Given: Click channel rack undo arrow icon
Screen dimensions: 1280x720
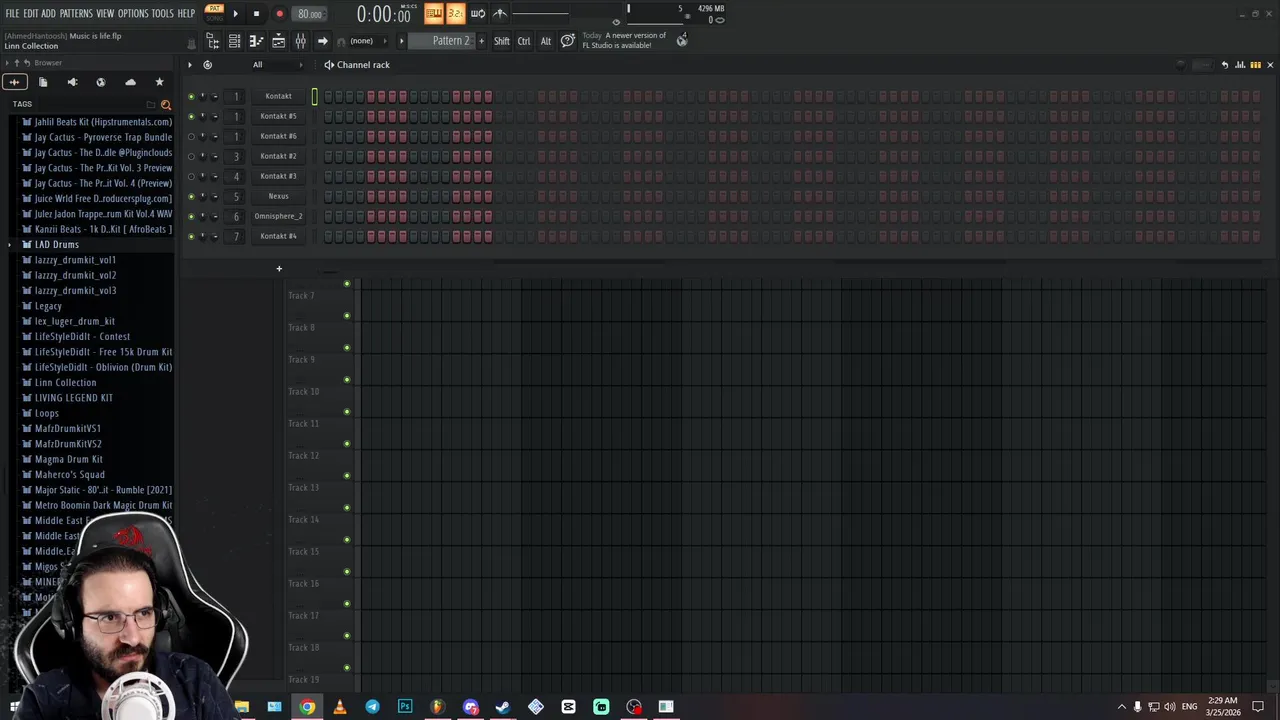Looking at the screenshot, I should (1224, 65).
